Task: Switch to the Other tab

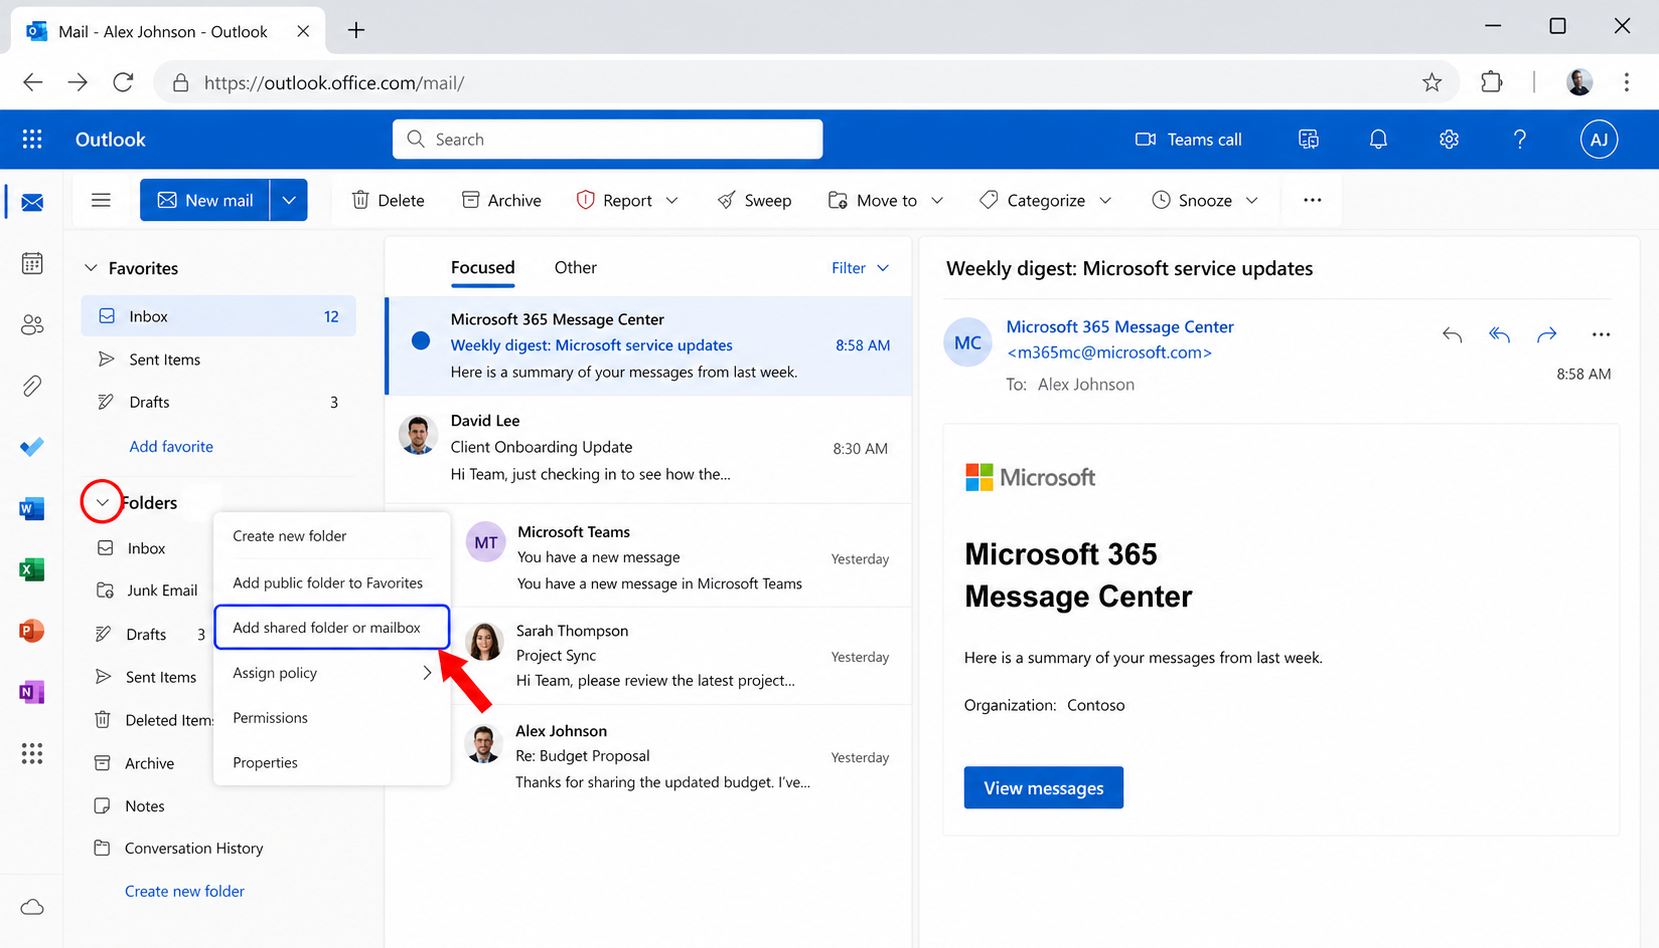Action: point(575,268)
